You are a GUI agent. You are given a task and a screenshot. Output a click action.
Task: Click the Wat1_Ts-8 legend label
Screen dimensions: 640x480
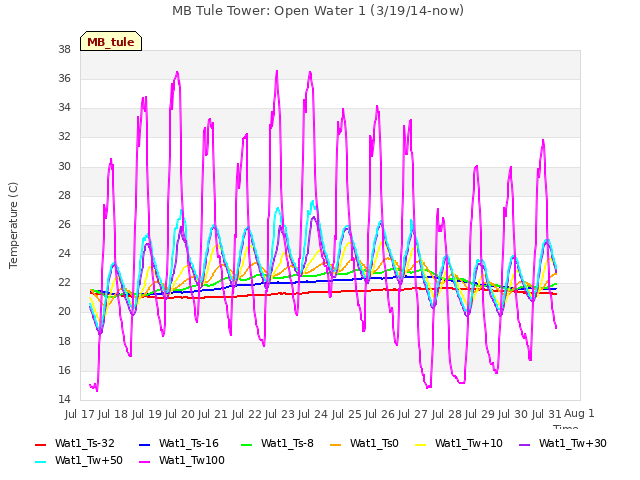coord(287,443)
